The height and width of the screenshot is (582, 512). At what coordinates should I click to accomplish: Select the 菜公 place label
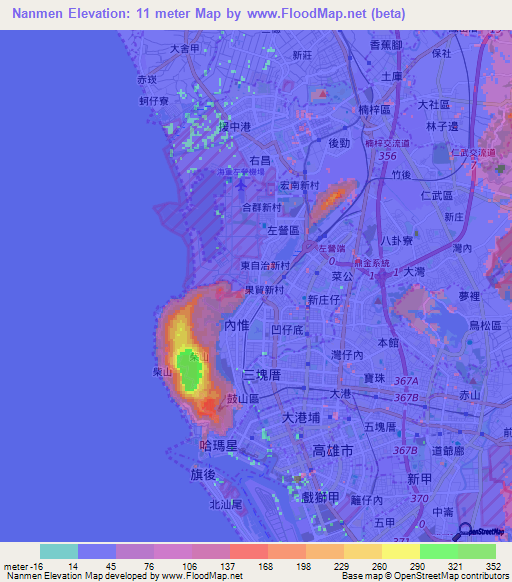point(342,276)
